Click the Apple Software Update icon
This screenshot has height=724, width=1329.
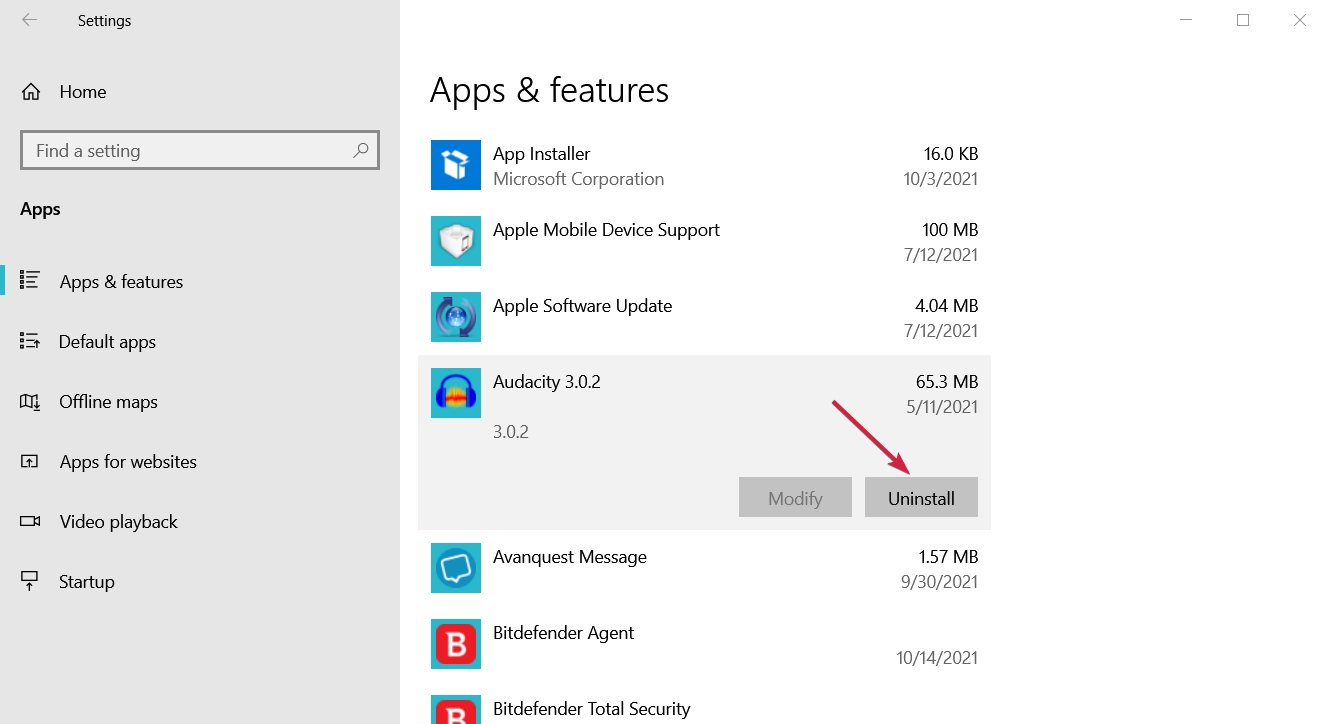coord(456,317)
